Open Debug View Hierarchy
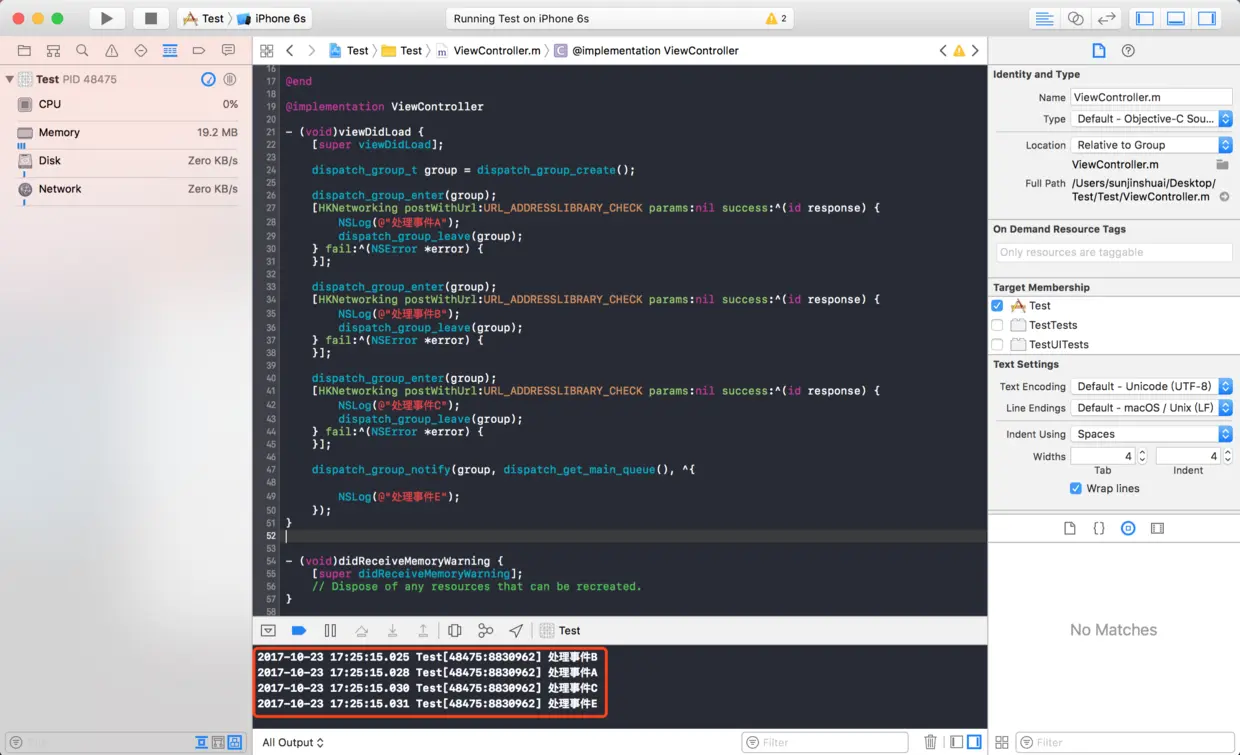 (454, 630)
